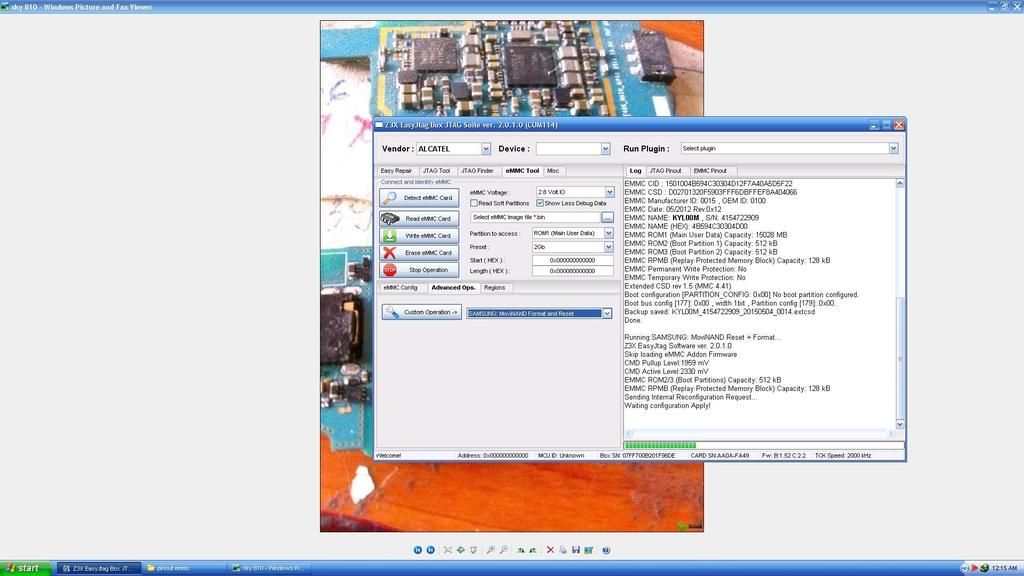
Task: Click the Length (HEX) input field
Action: pos(573,271)
